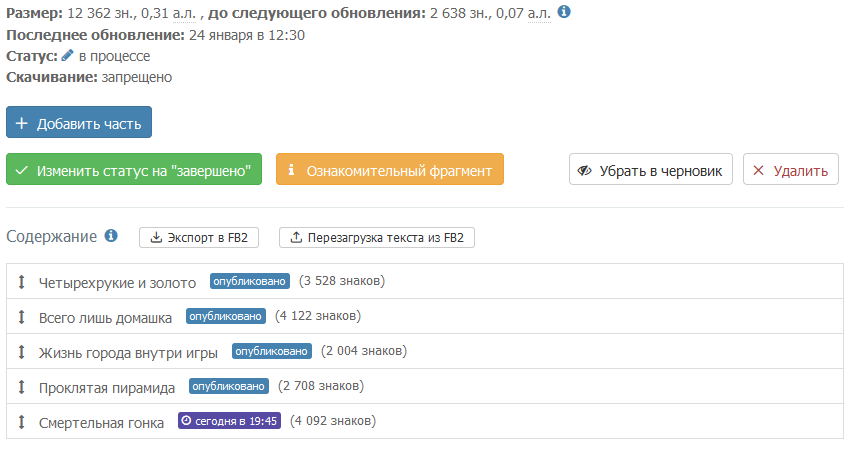Screen dimensions: 850x454
Task: Click опубликовано badge of Проклятая пирамида
Action: [x=229, y=386]
